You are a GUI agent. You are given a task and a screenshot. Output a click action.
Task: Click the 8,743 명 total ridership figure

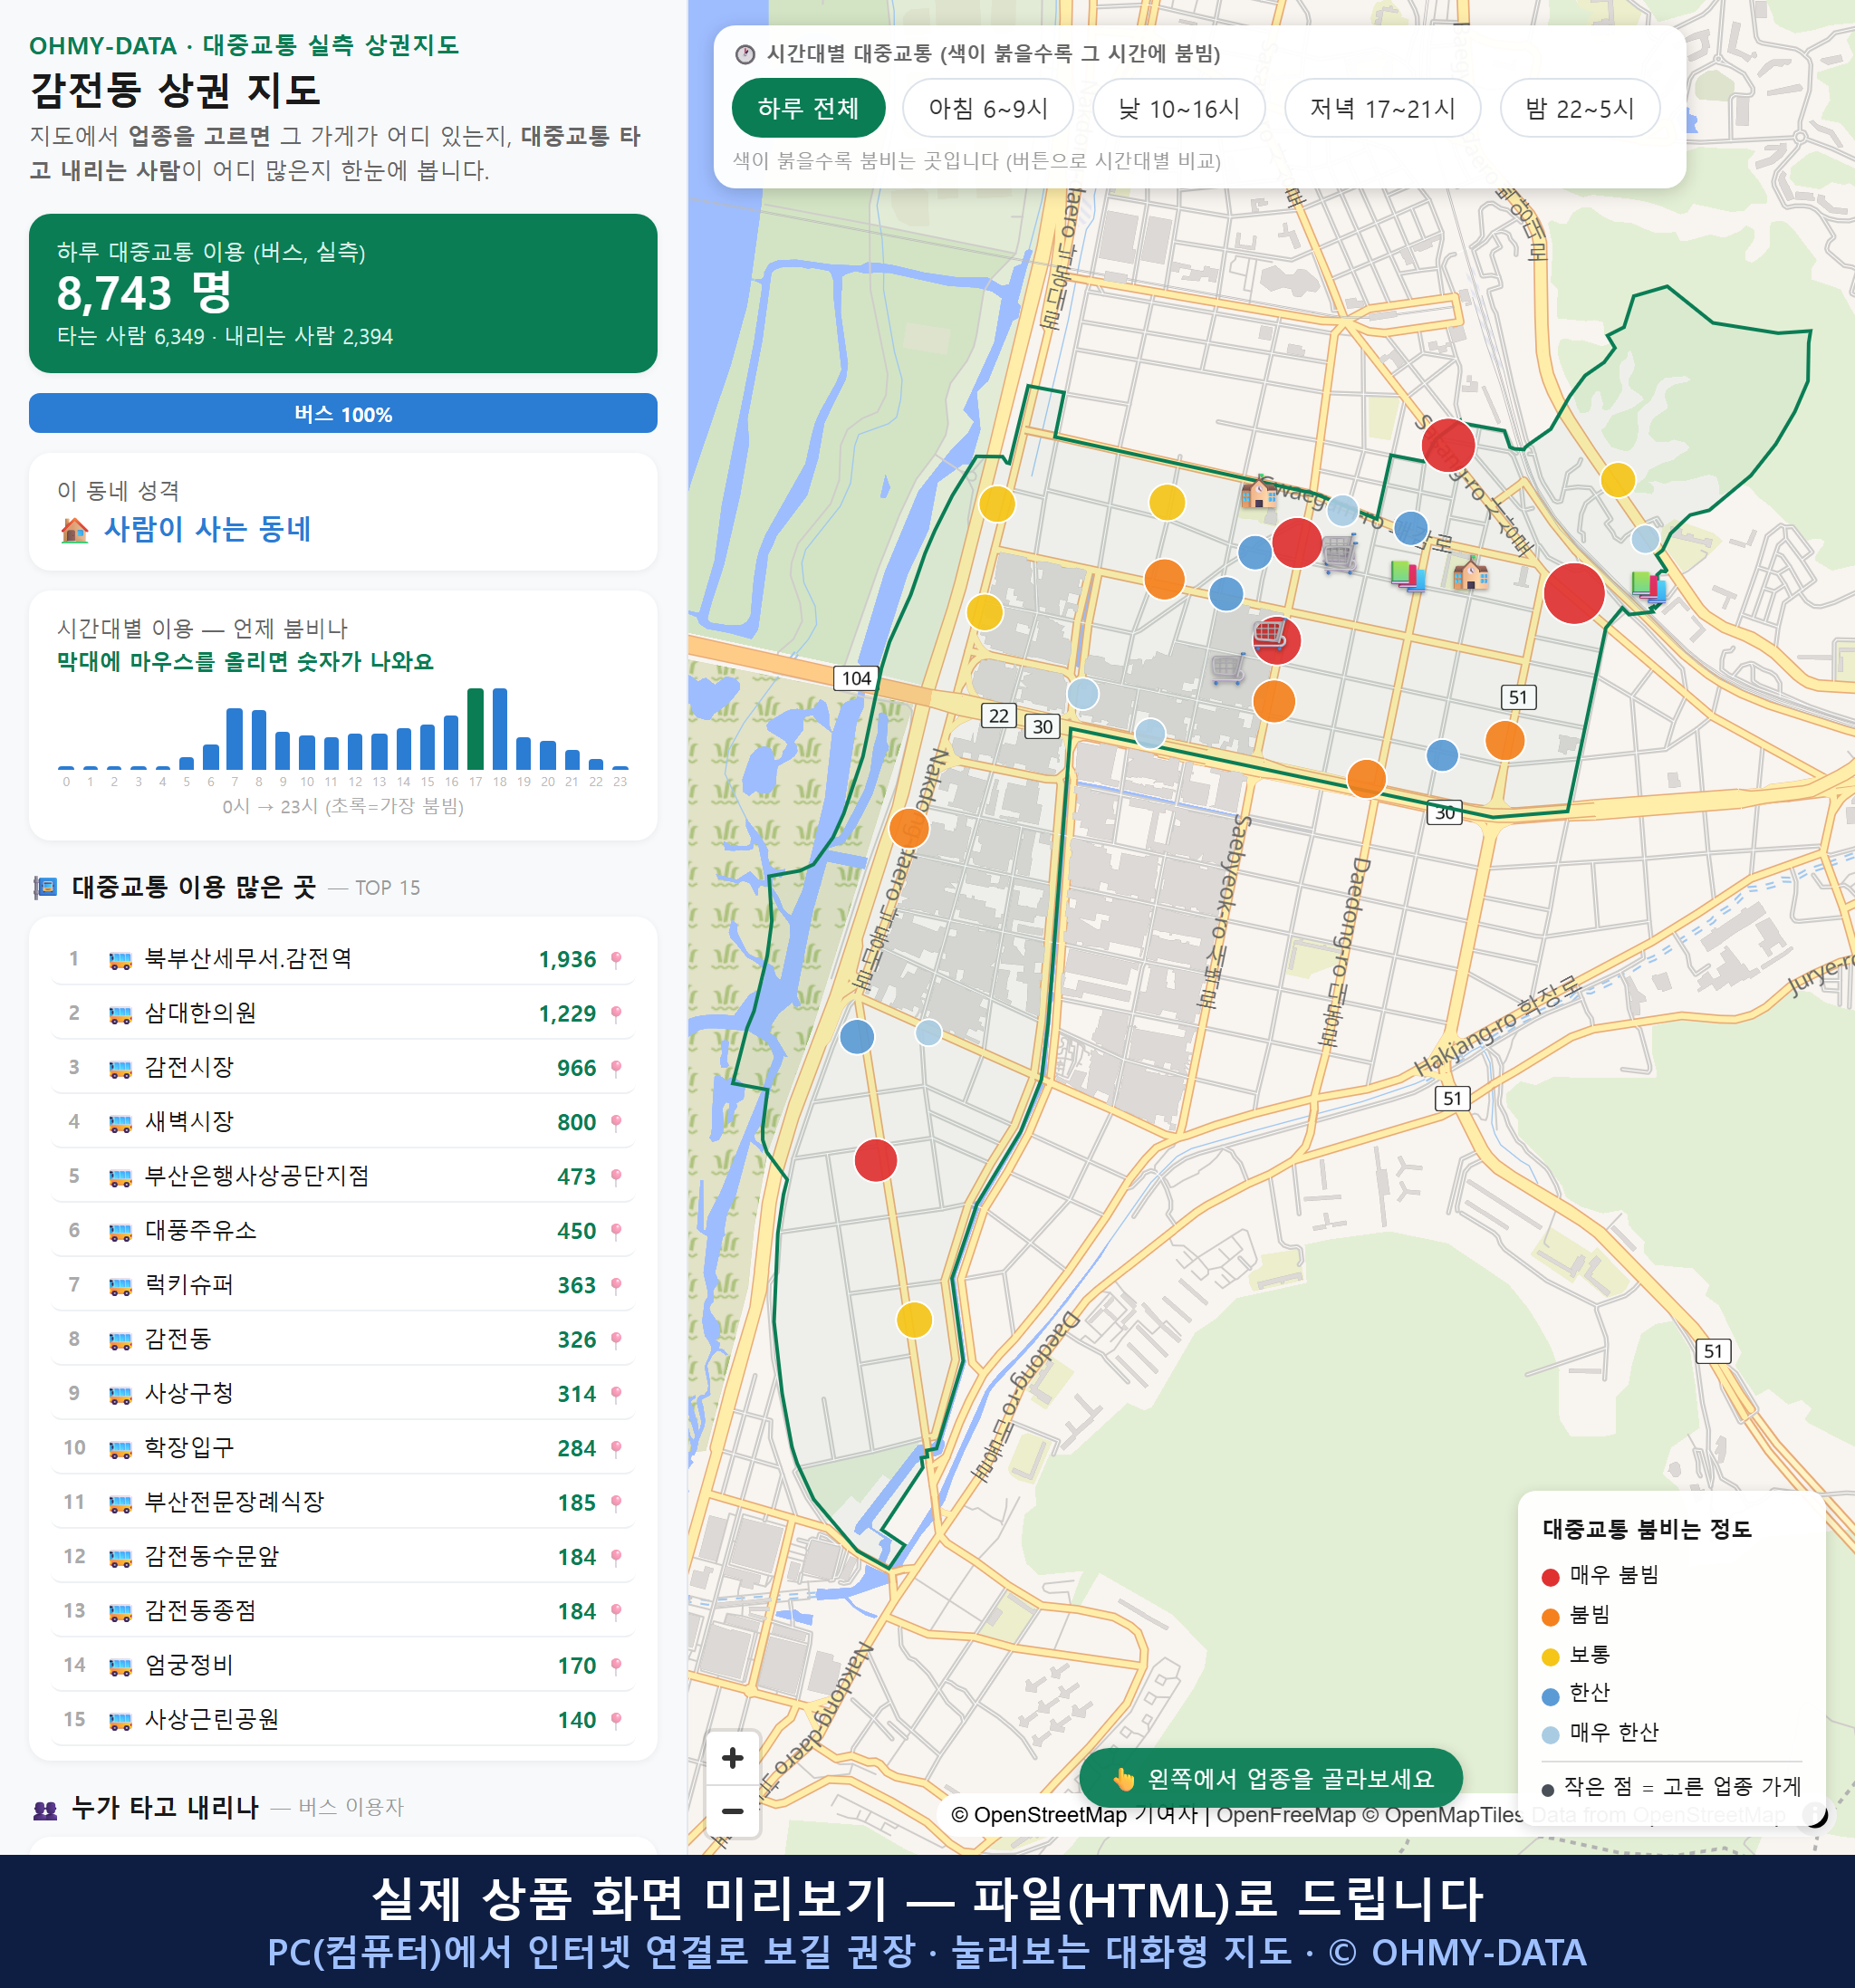point(144,292)
